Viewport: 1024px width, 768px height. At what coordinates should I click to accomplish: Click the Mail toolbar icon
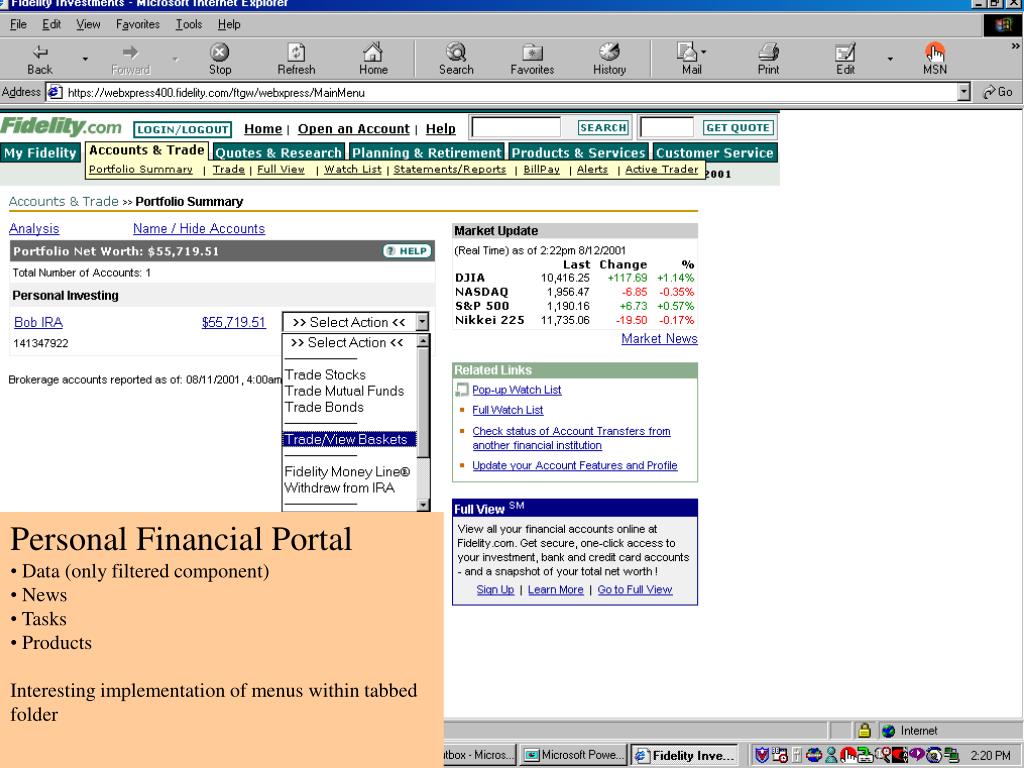coord(688,52)
